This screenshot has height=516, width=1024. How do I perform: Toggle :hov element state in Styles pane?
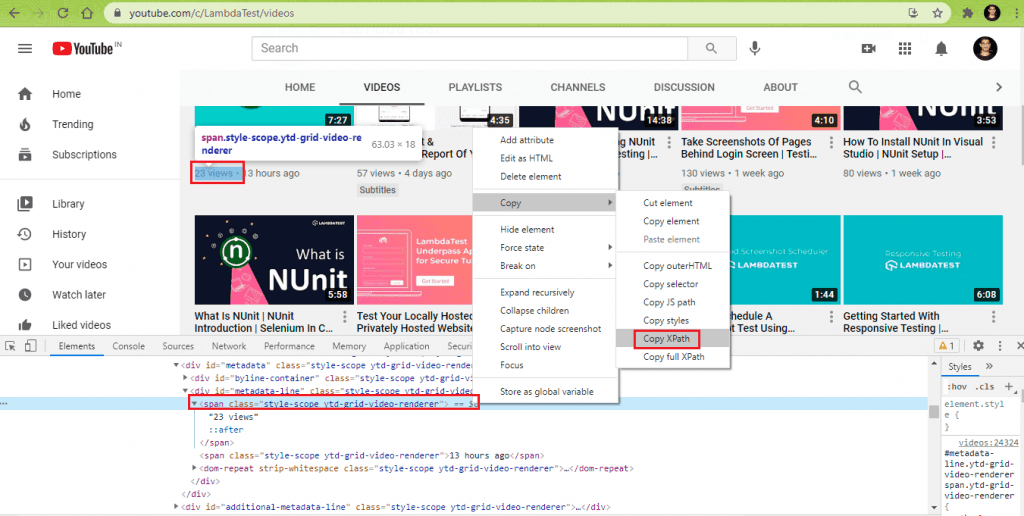956,386
